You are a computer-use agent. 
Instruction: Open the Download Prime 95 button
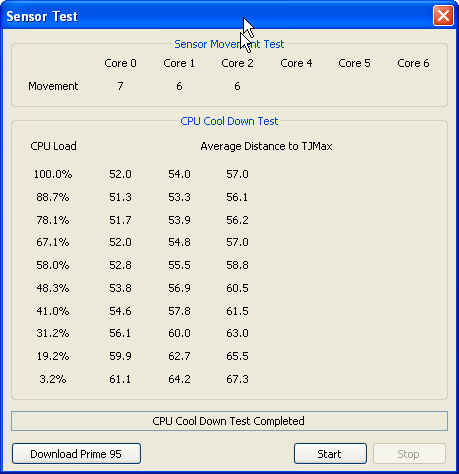pos(76,454)
